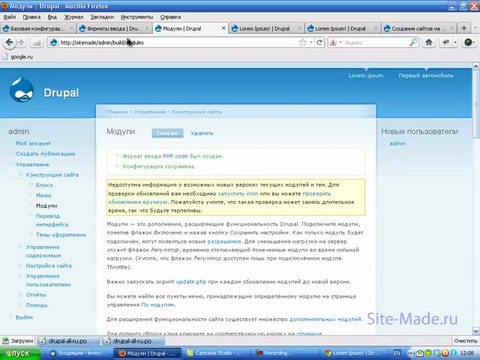Open Создать публикацию in the sidebar
This screenshot has width=480, height=360.
[x=45, y=154]
